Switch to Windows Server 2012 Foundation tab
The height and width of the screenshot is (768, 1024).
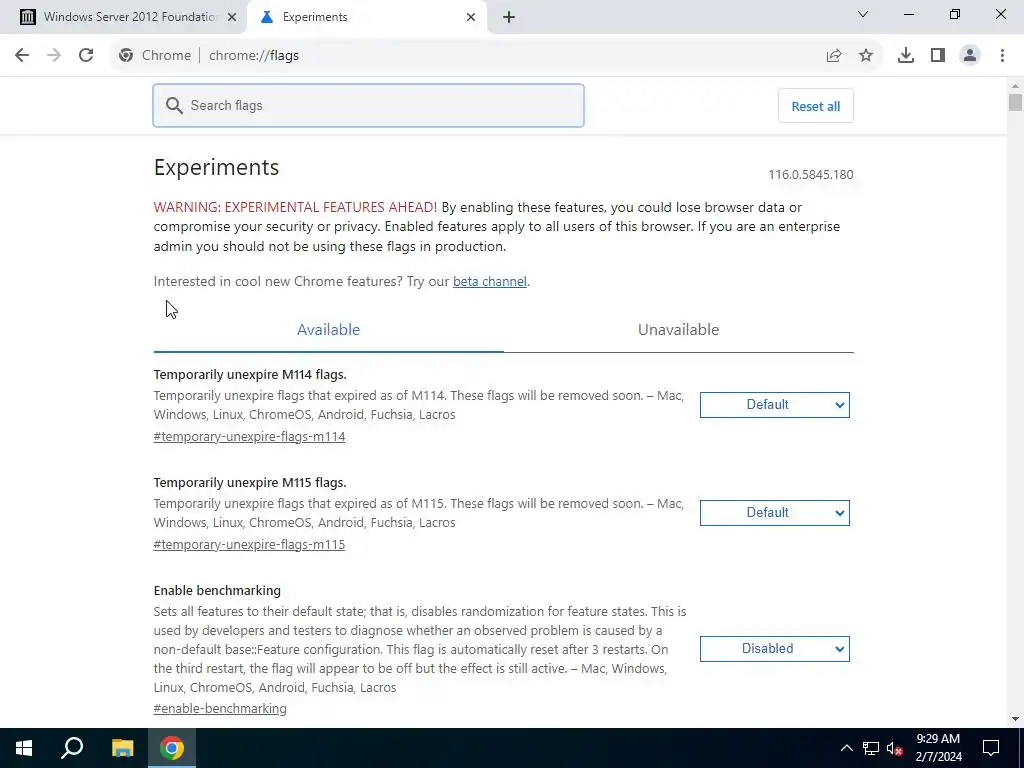[124, 17]
